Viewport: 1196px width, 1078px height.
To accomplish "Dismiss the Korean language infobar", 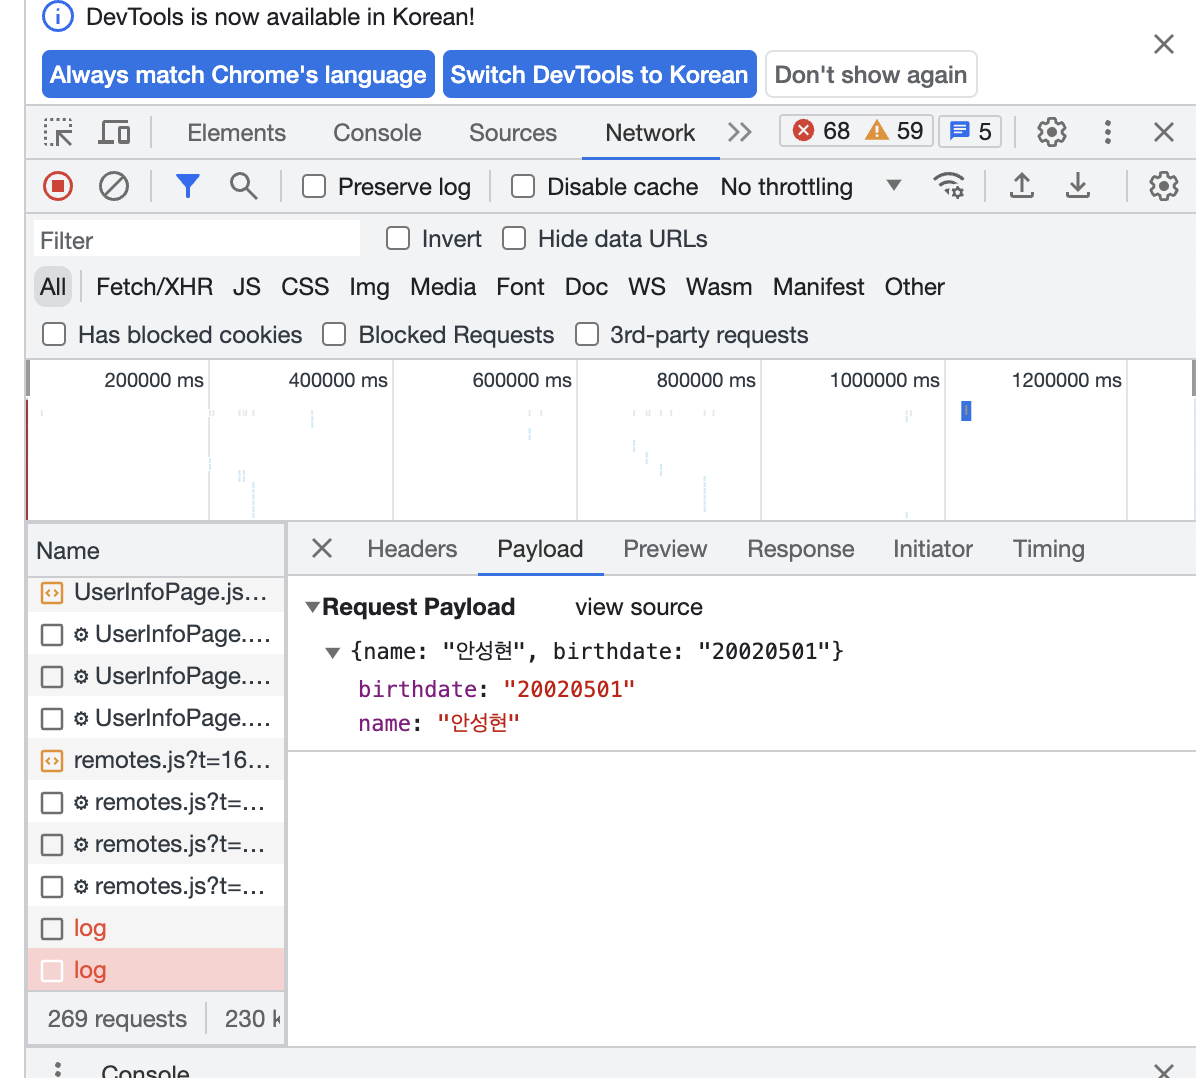I will [1163, 44].
